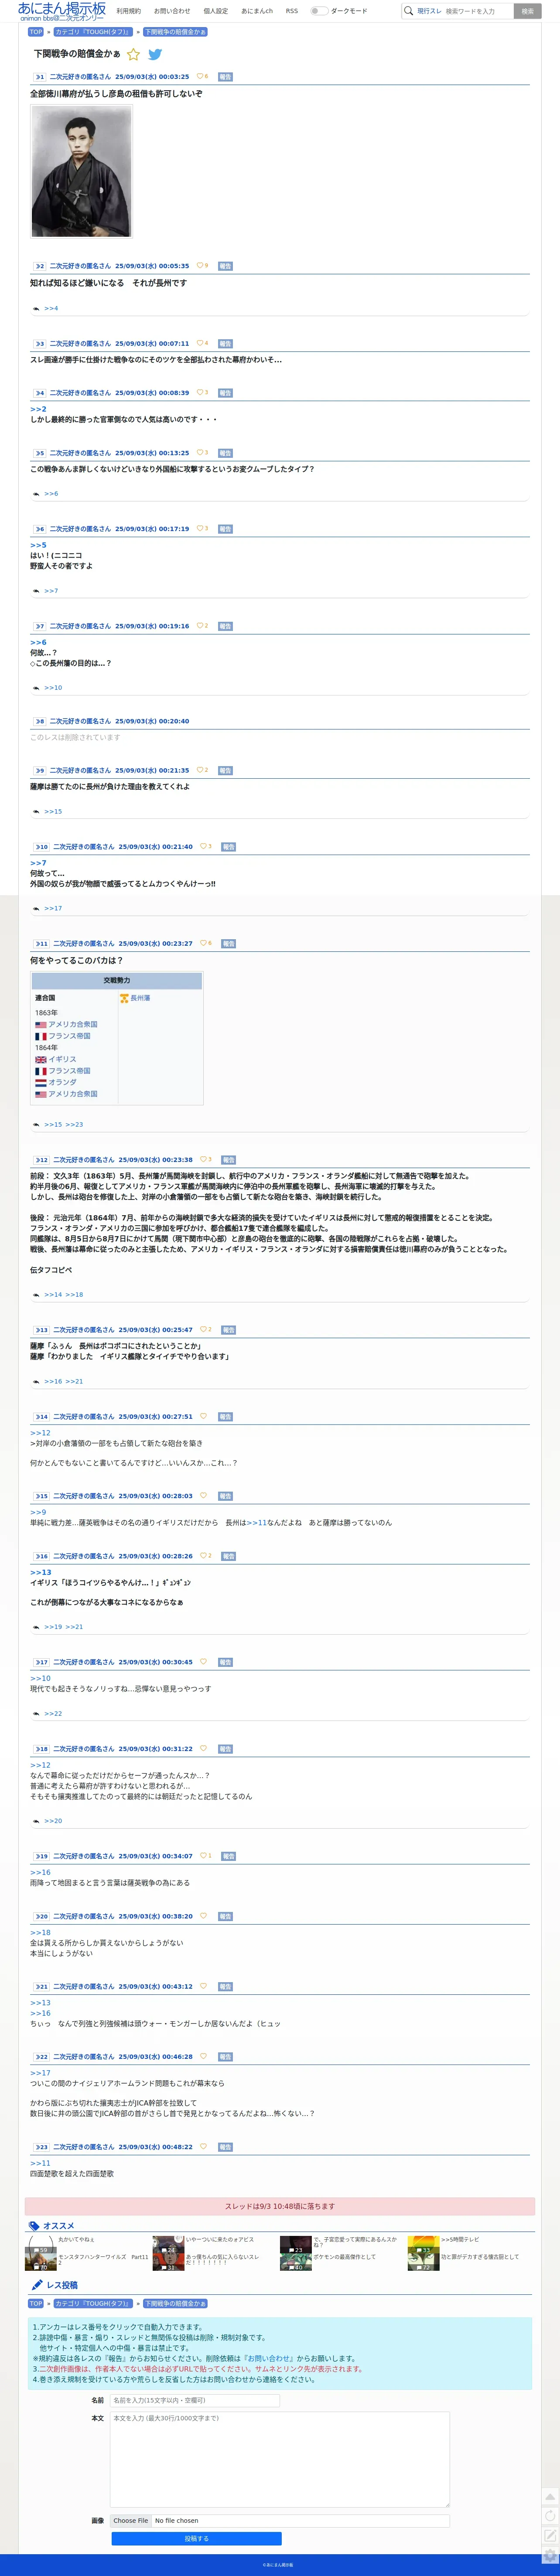Click the レス投稿 pencil icon

coord(37,2285)
